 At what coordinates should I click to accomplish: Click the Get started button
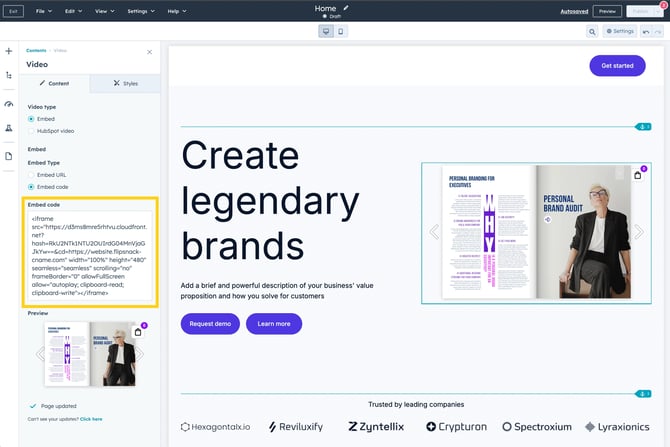coord(617,66)
